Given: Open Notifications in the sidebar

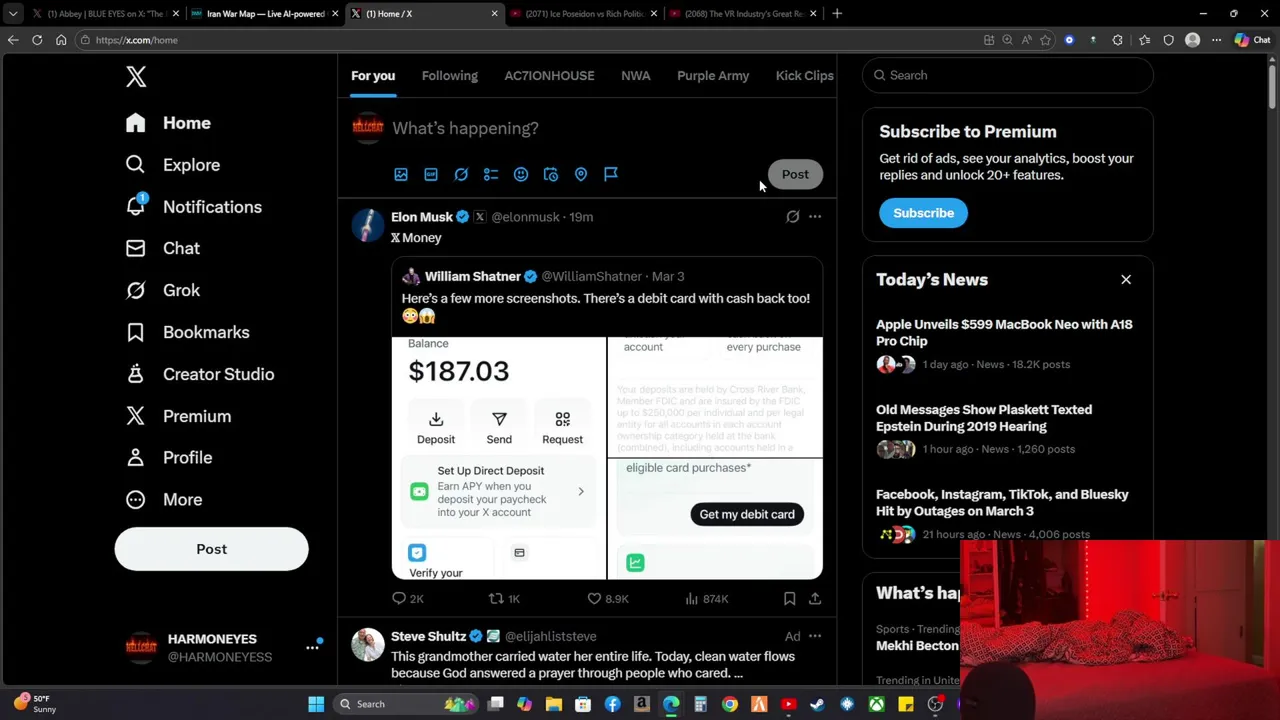Looking at the screenshot, I should (x=194, y=207).
